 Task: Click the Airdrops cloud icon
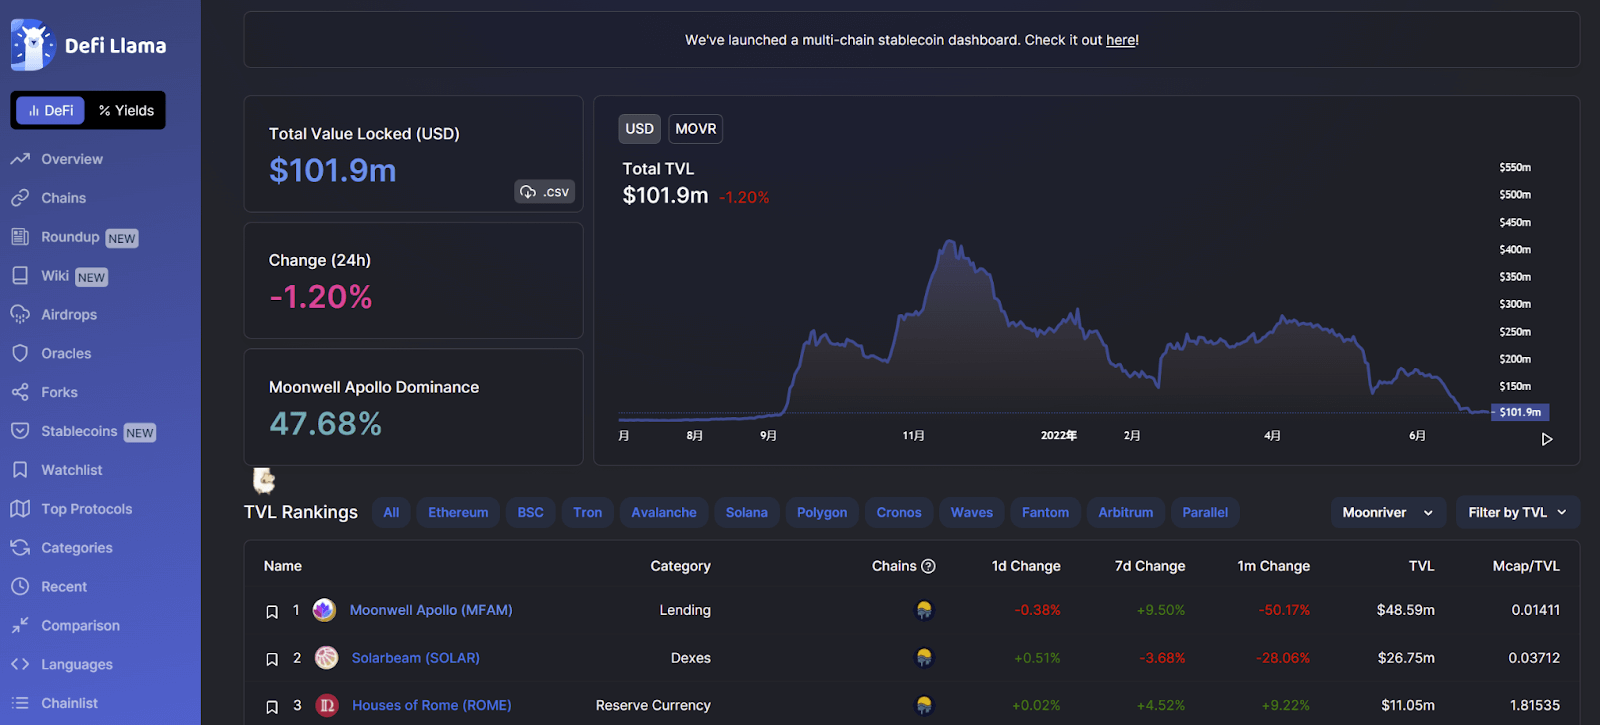pyautogui.click(x=20, y=314)
